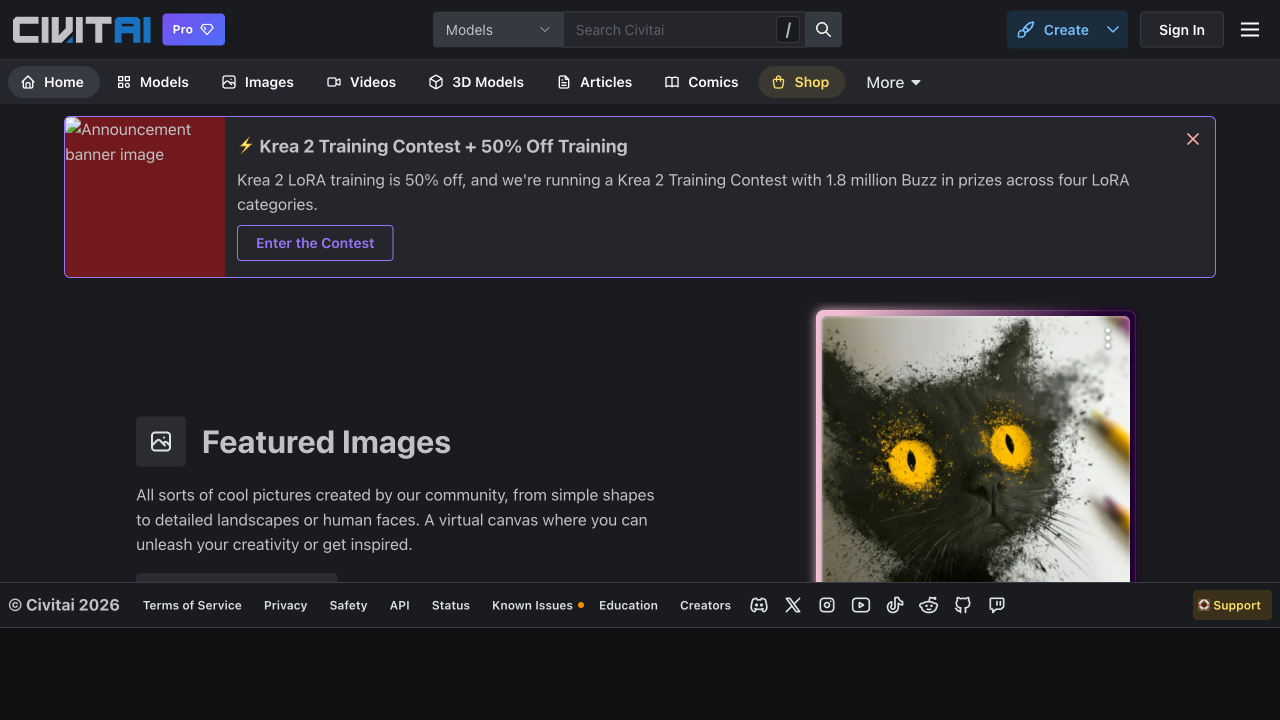This screenshot has height=720, width=1280.
Task: Expand the Create dropdown chevron
Action: click(x=1113, y=30)
